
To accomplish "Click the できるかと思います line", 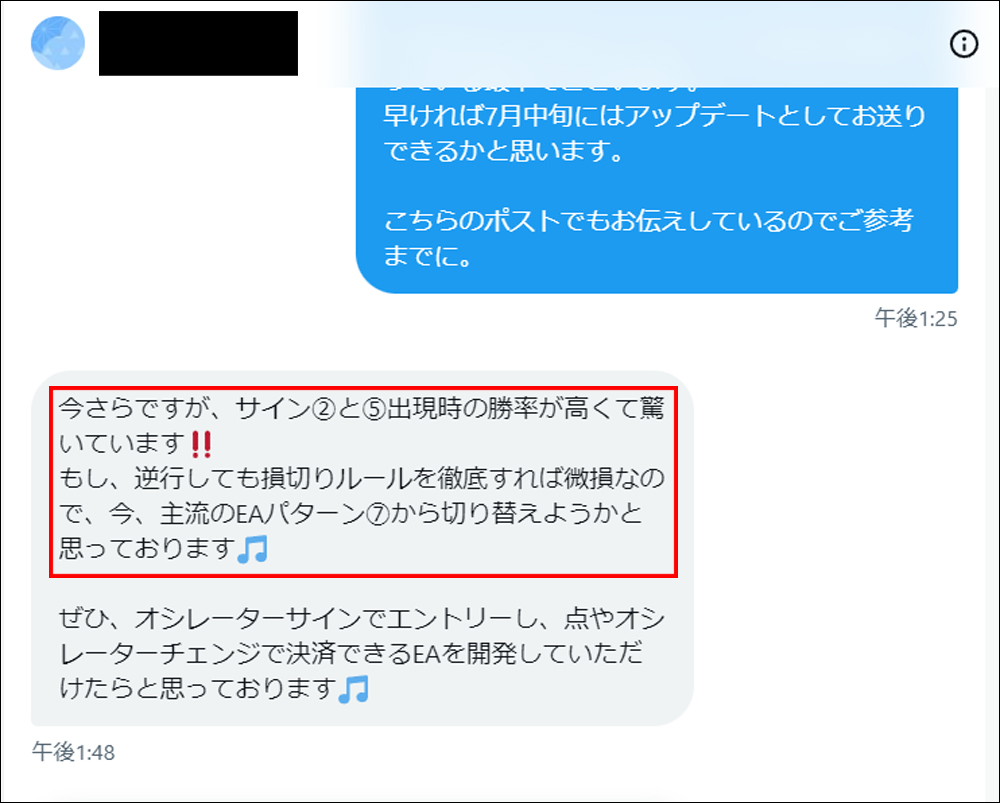I will pyautogui.click(x=503, y=151).
